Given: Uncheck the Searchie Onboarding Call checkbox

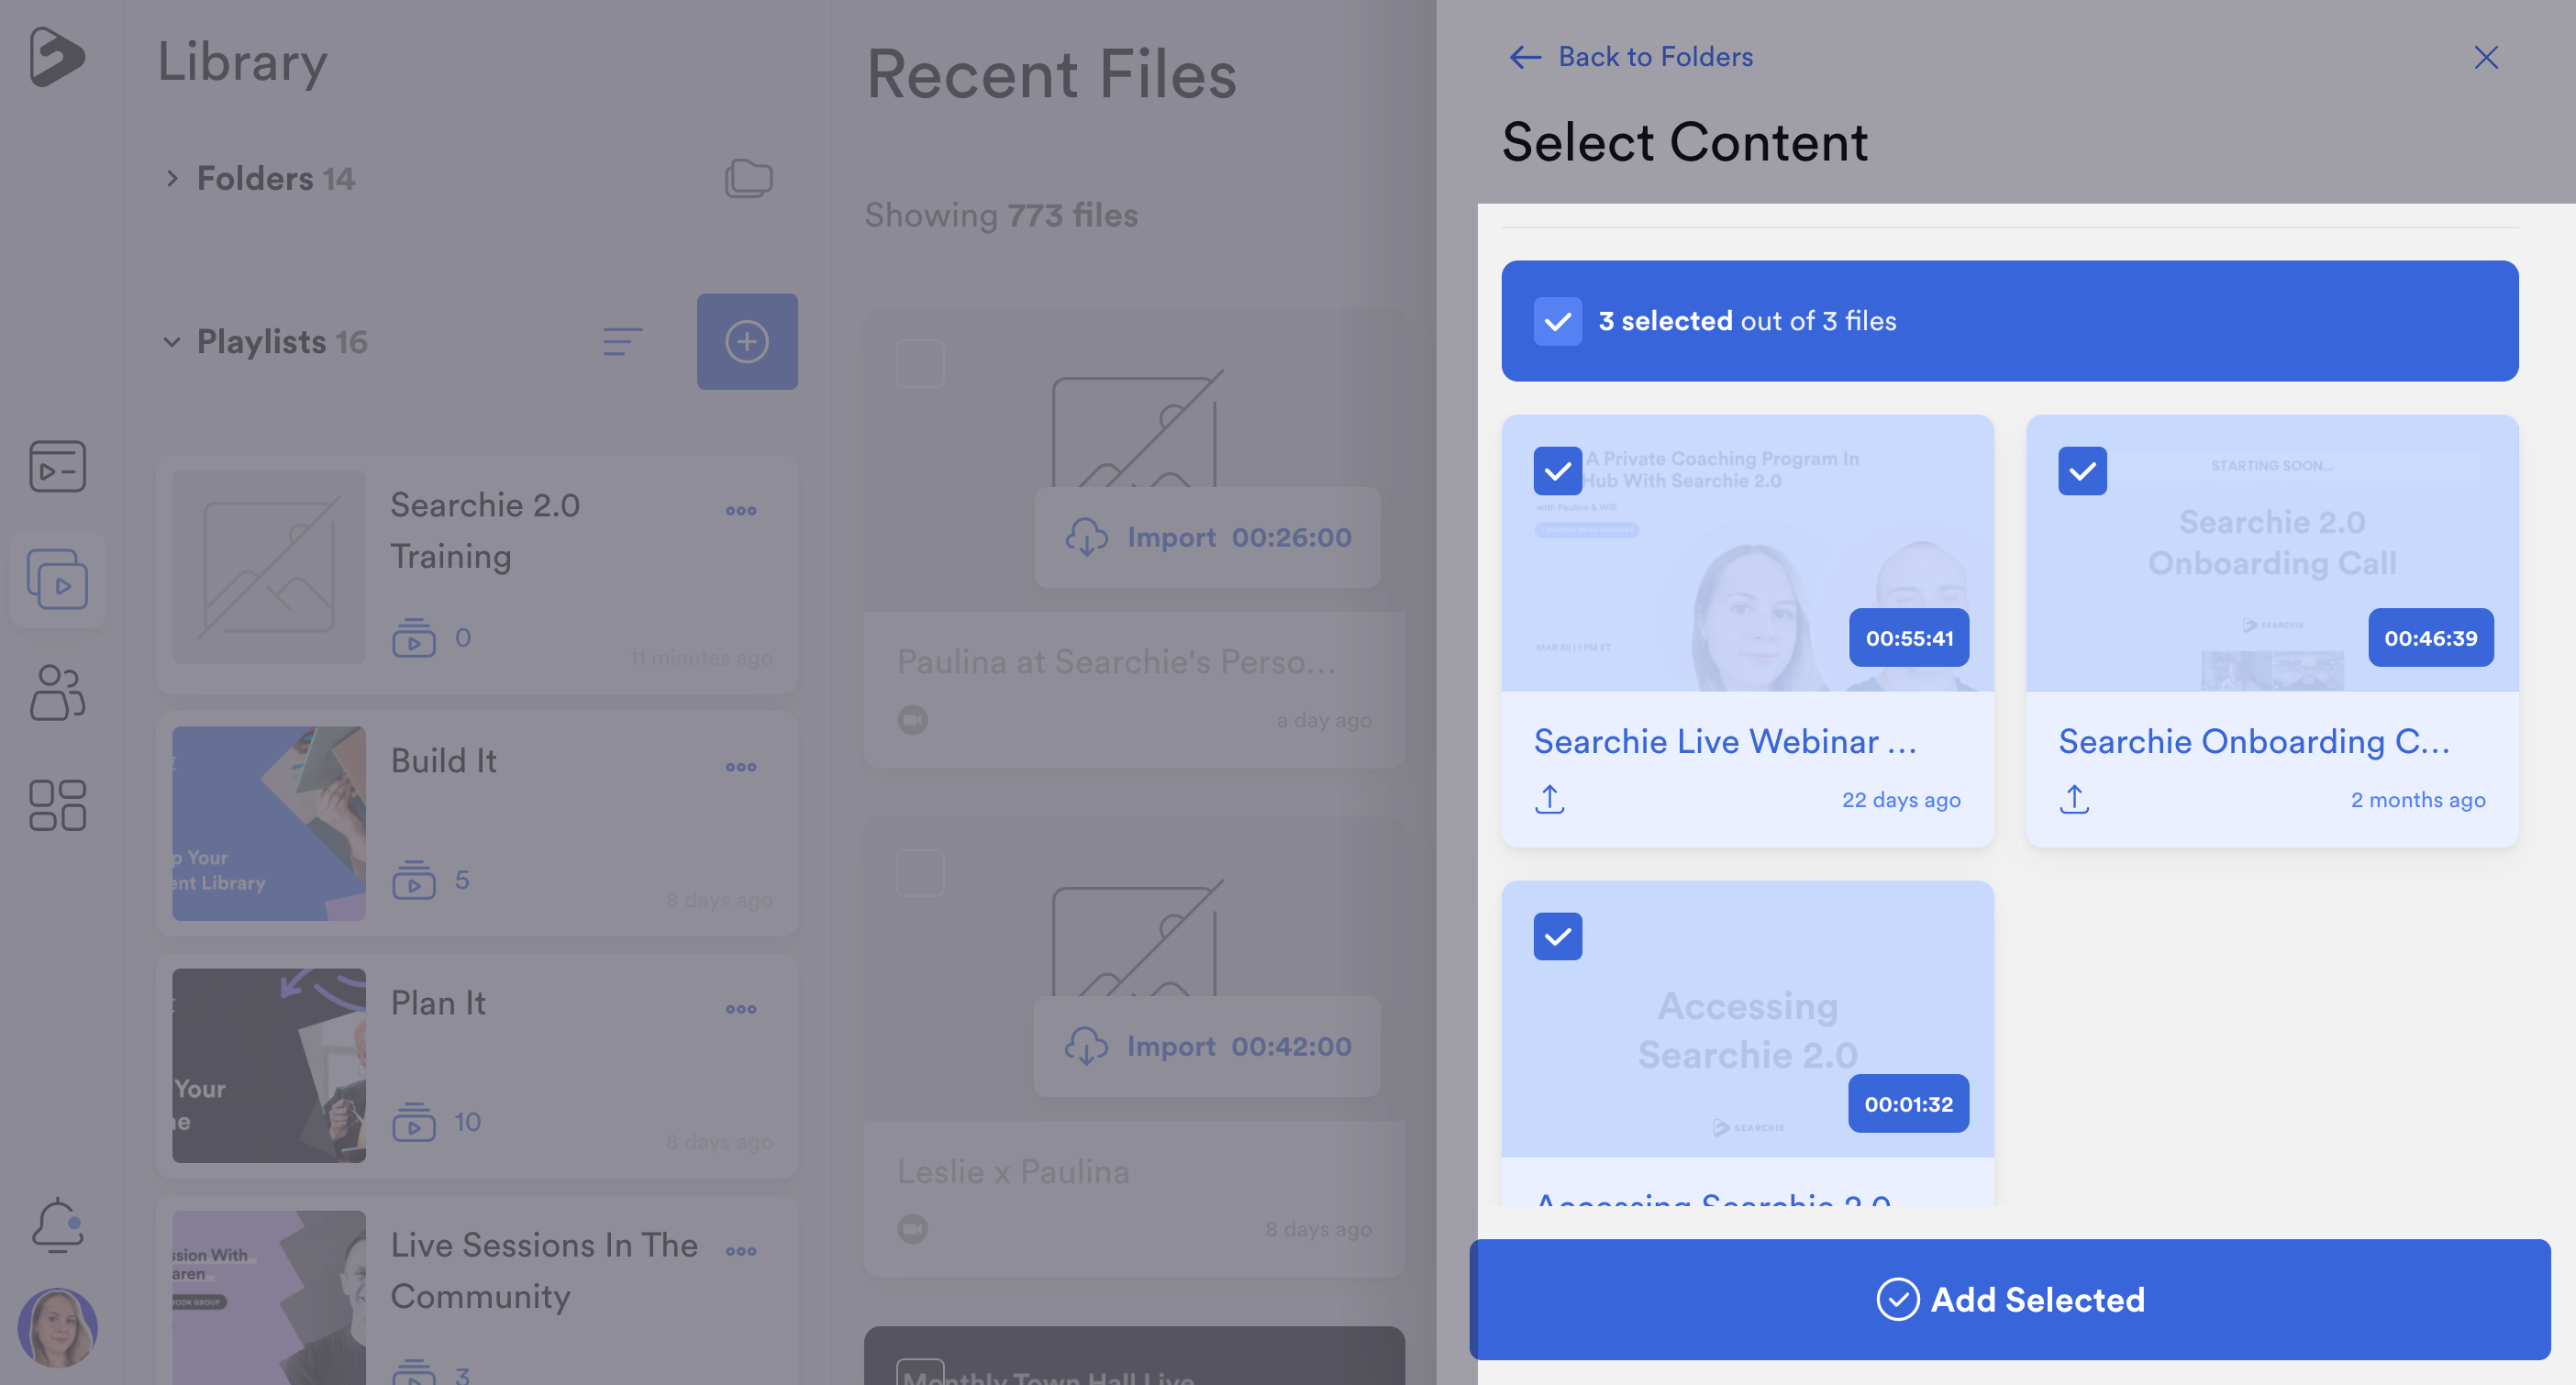Looking at the screenshot, I should point(2082,471).
